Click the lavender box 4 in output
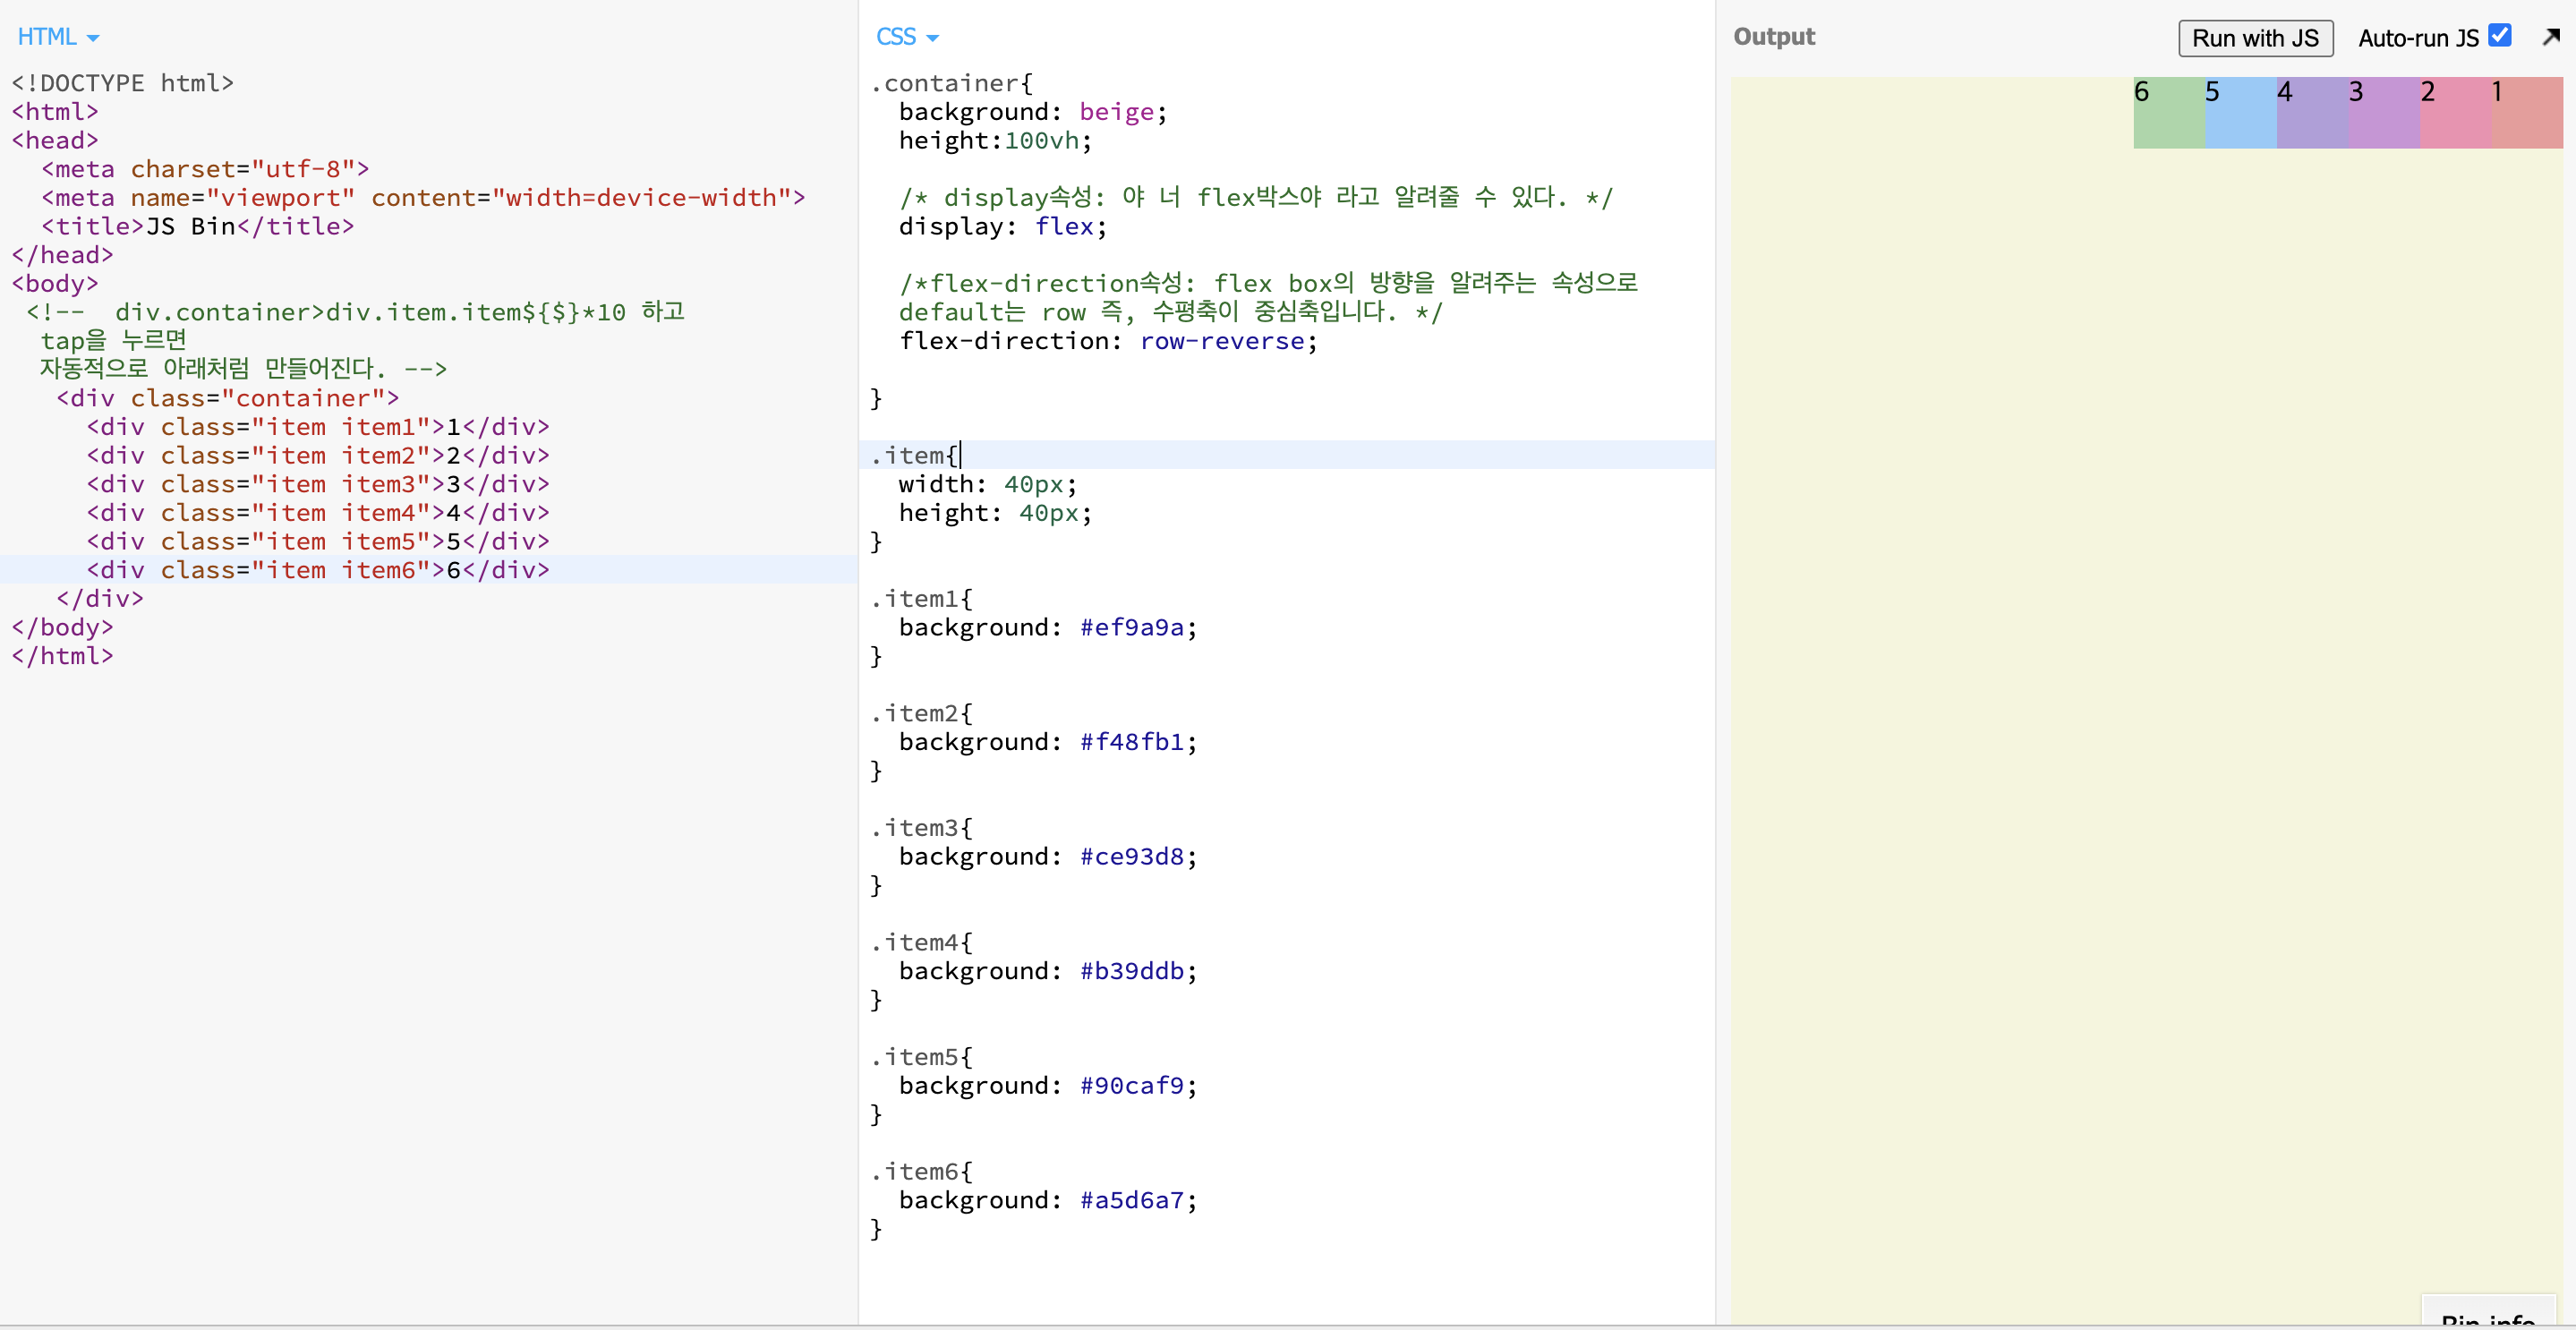Image resolution: width=2576 pixels, height=1330 pixels. (2313, 113)
